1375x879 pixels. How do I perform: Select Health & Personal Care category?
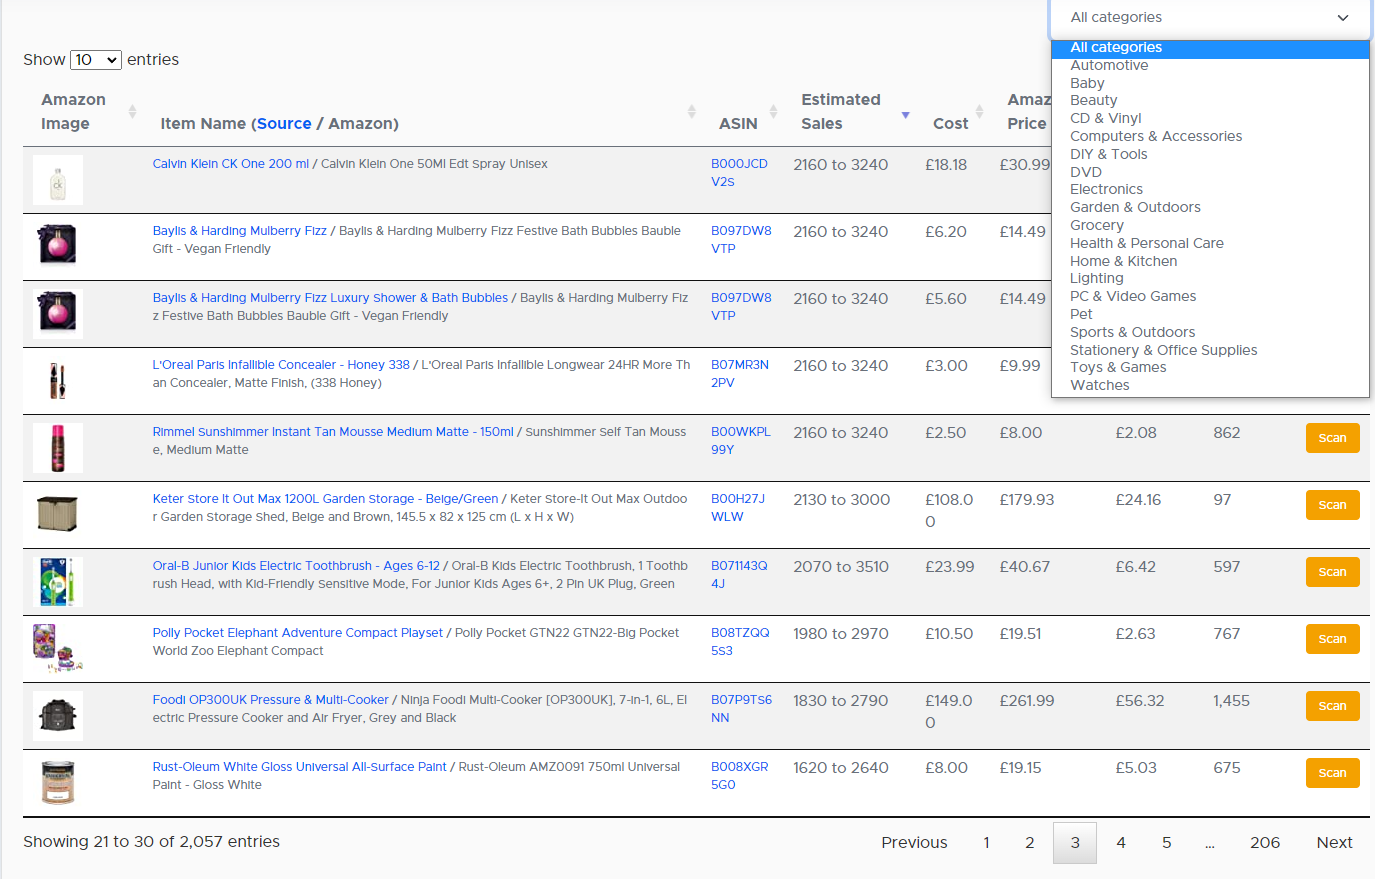click(x=1146, y=243)
